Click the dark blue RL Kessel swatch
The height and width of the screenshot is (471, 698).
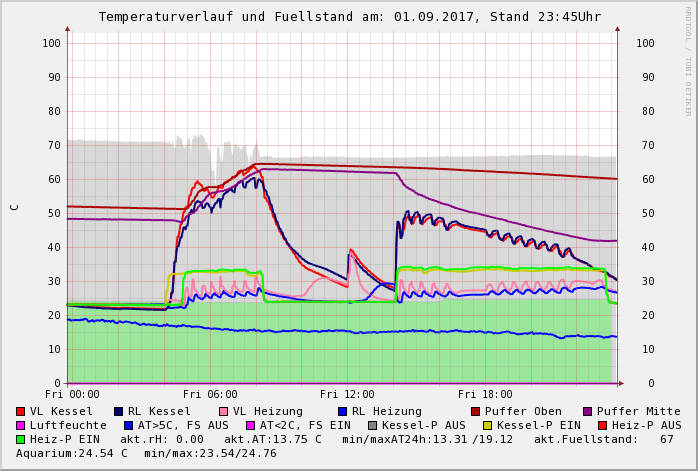pyautogui.click(x=119, y=411)
